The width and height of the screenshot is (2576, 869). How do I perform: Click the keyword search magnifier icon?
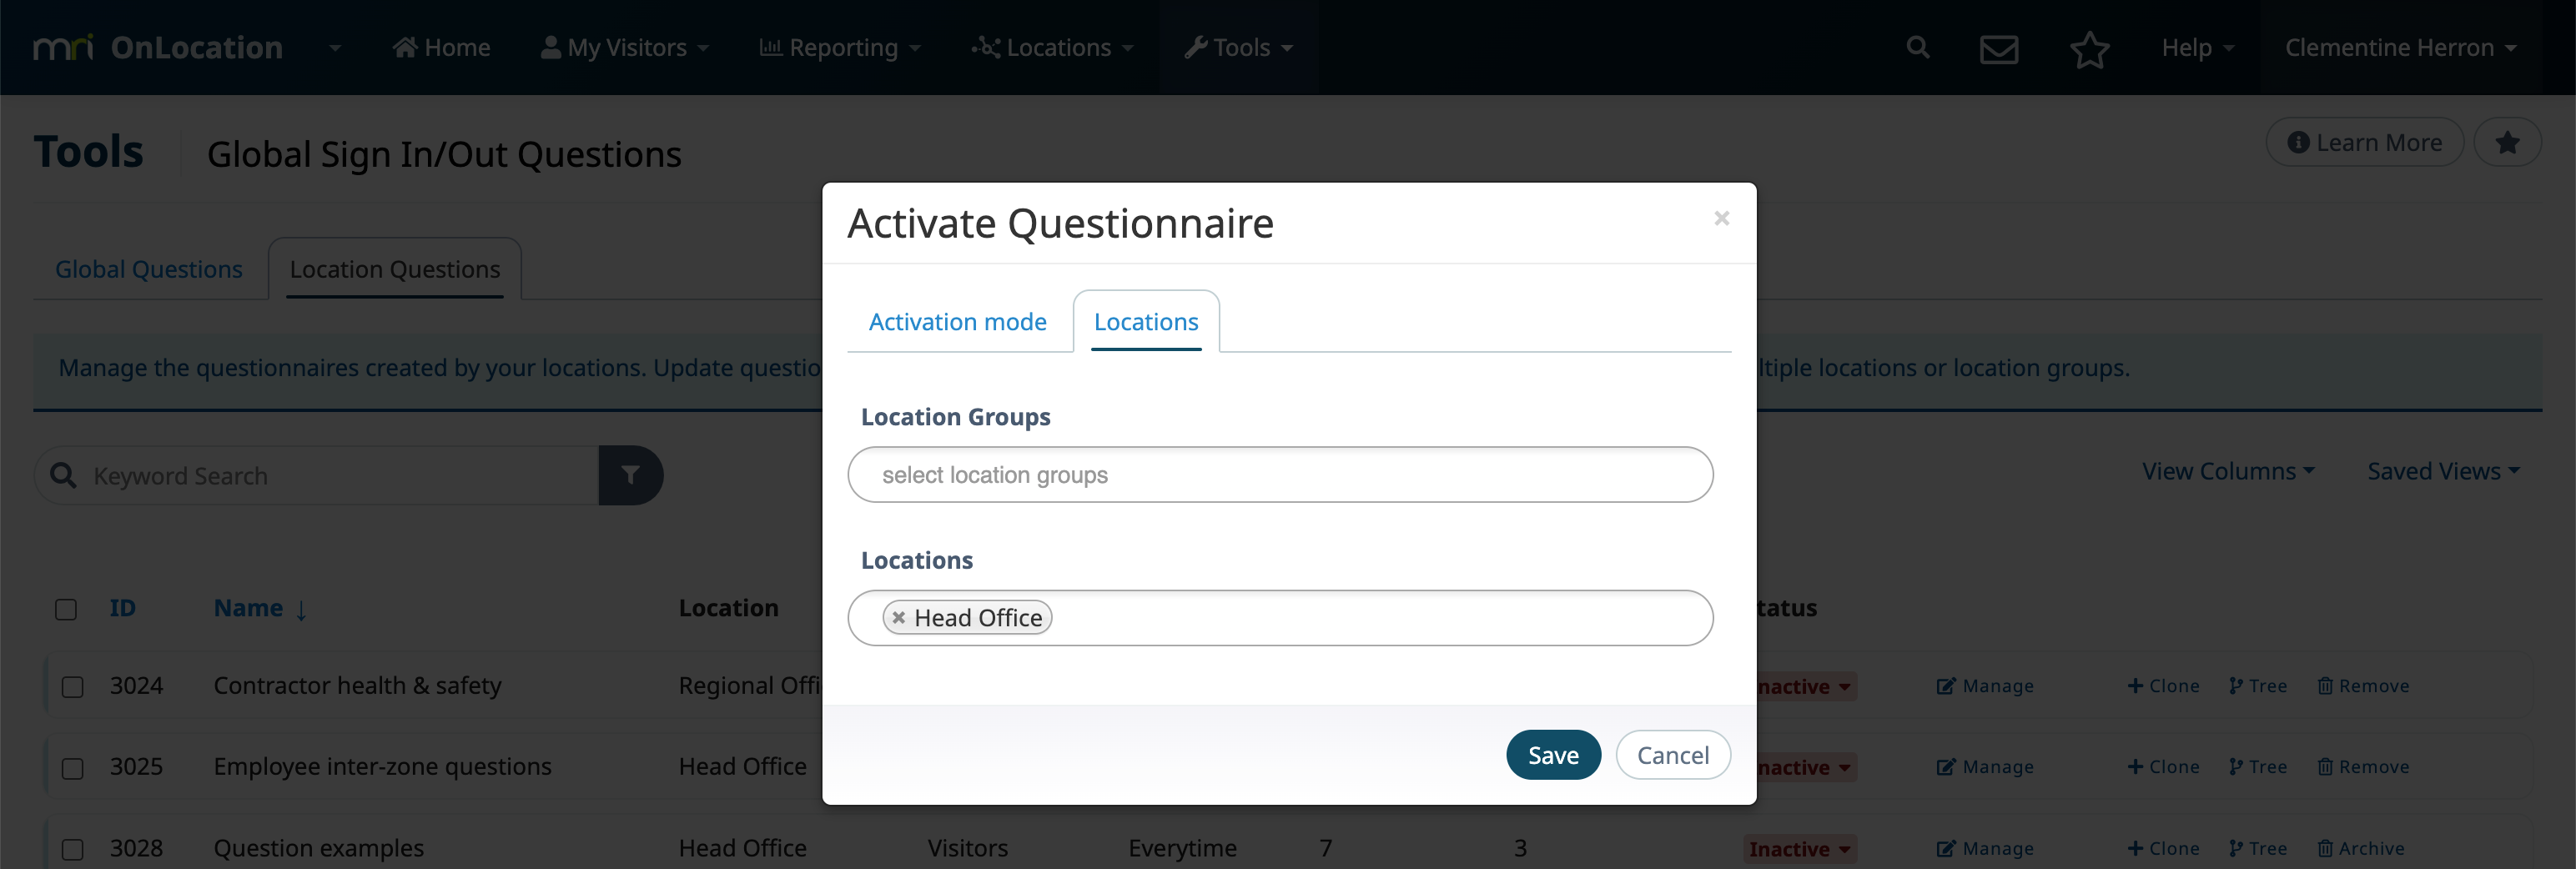tap(63, 475)
